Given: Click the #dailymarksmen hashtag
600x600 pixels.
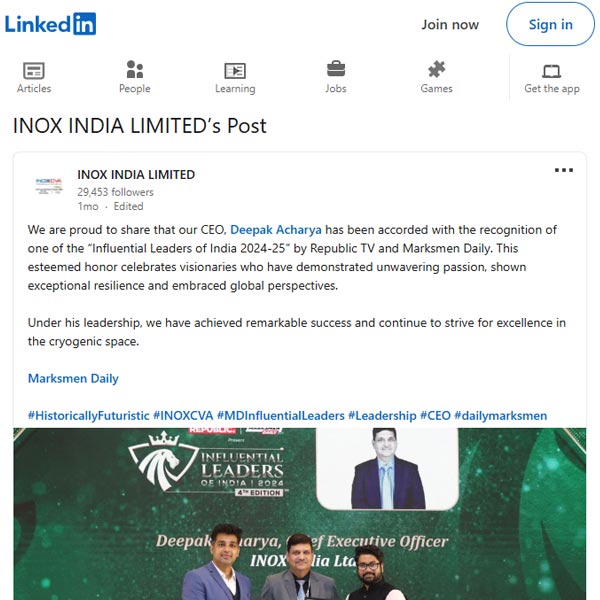Looking at the screenshot, I should coord(501,416).
